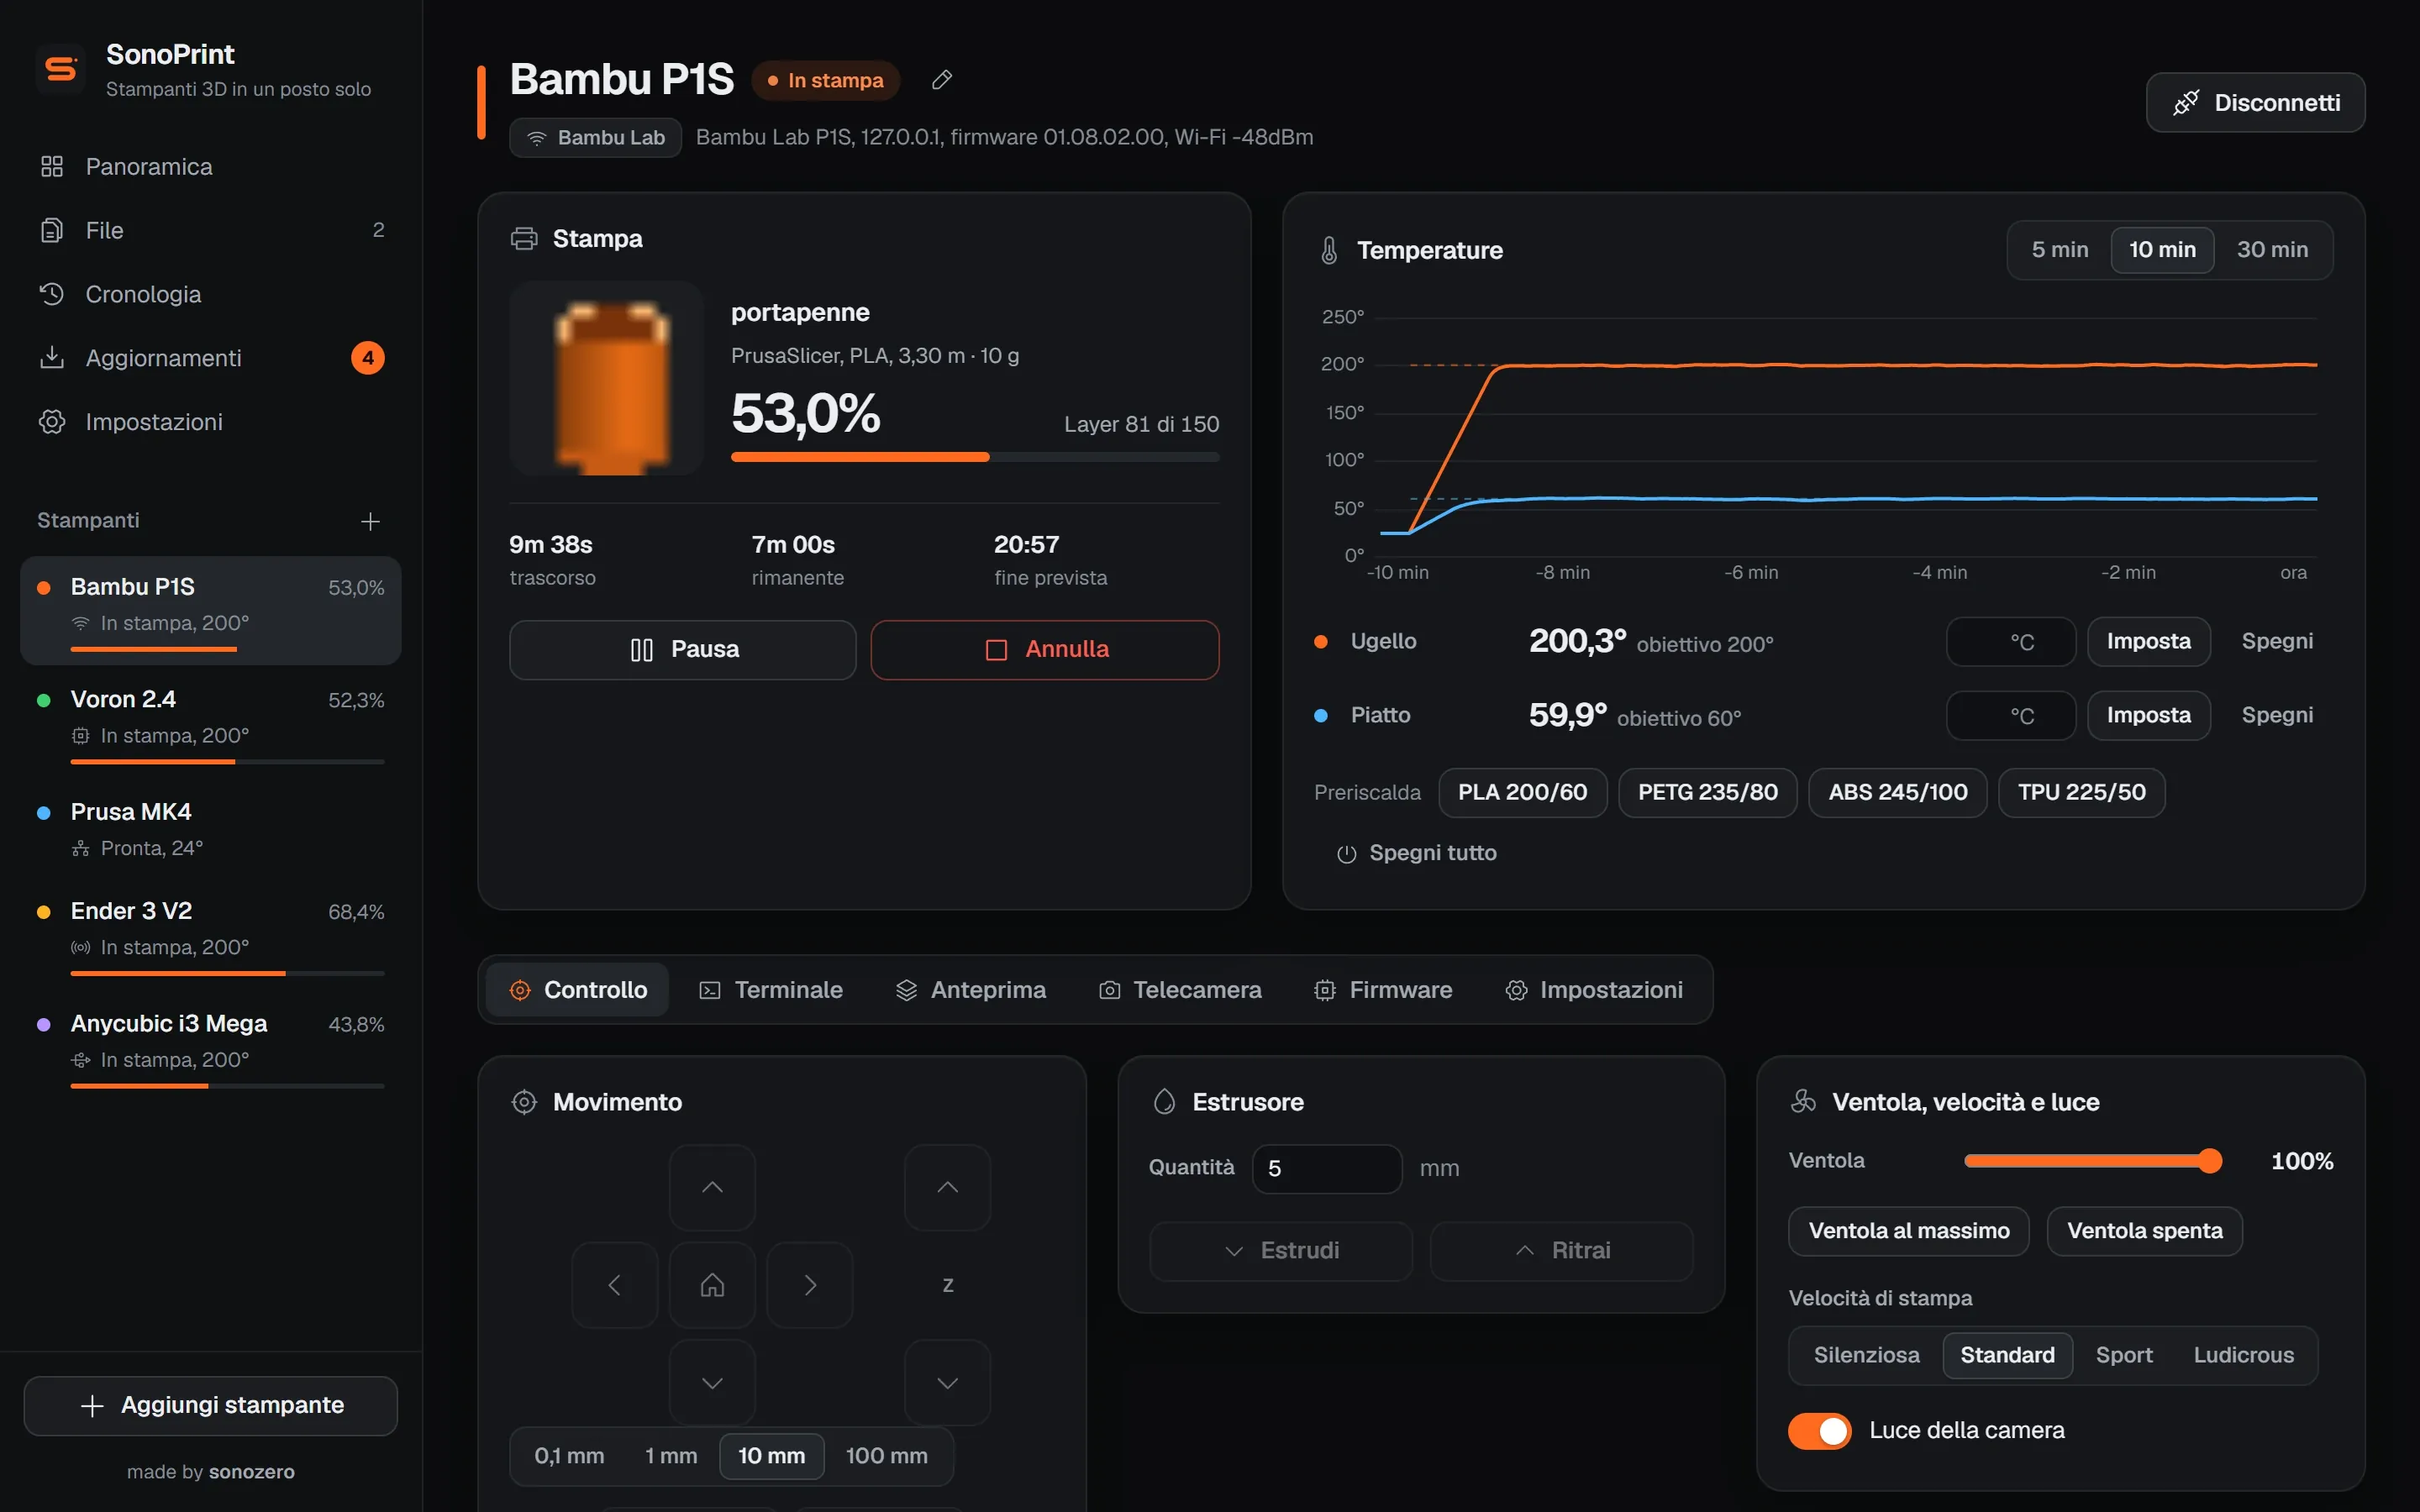This screenshot has height=1512, width=2420.
Task: Click the printer icon in Stampa panel header
Action: click(x=524, y=239)
